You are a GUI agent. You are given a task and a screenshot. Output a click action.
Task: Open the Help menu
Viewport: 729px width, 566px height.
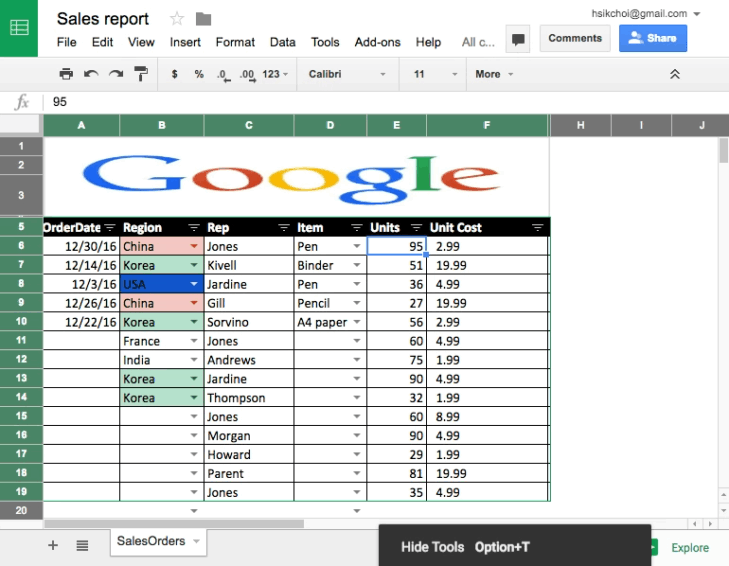[428, 42]
